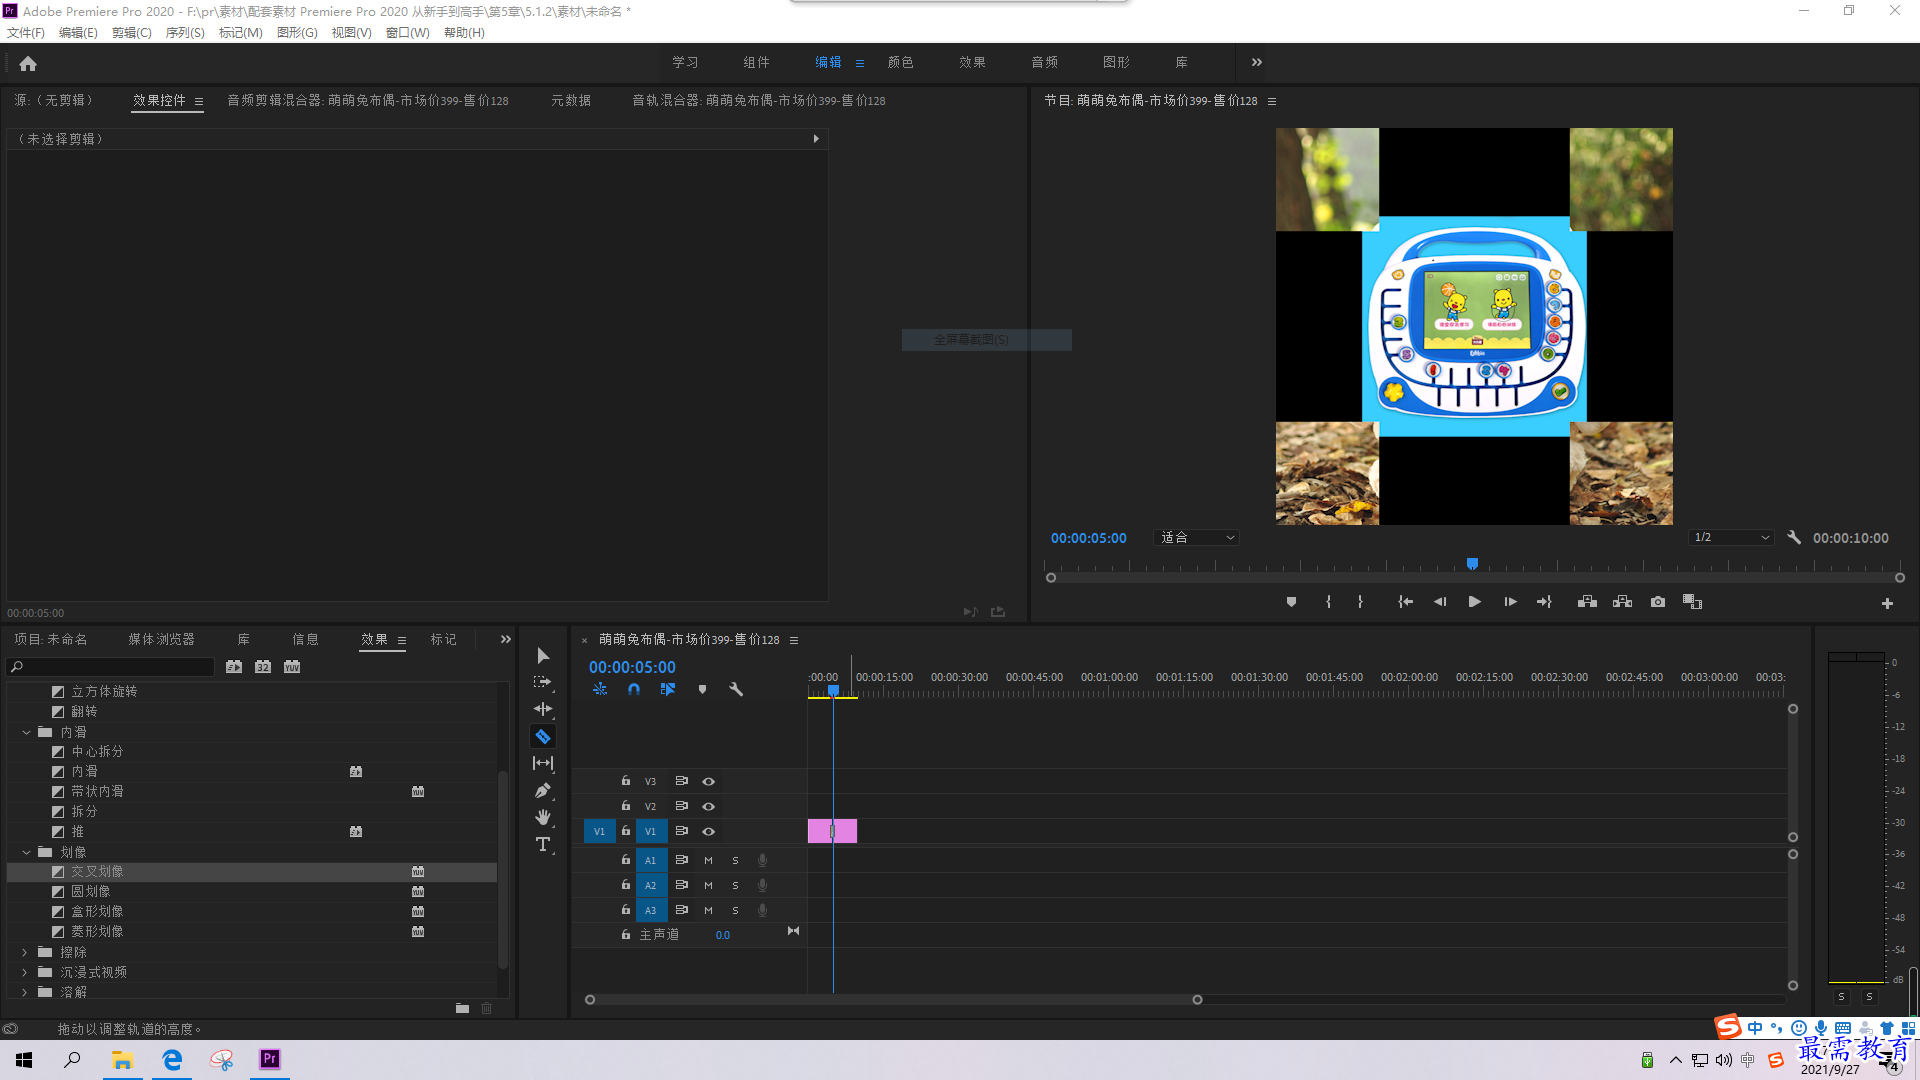Image resolution: width=1920 pixels, height=1080 pixels.
Task: Select the Razor tool
Action: point(543,736)
